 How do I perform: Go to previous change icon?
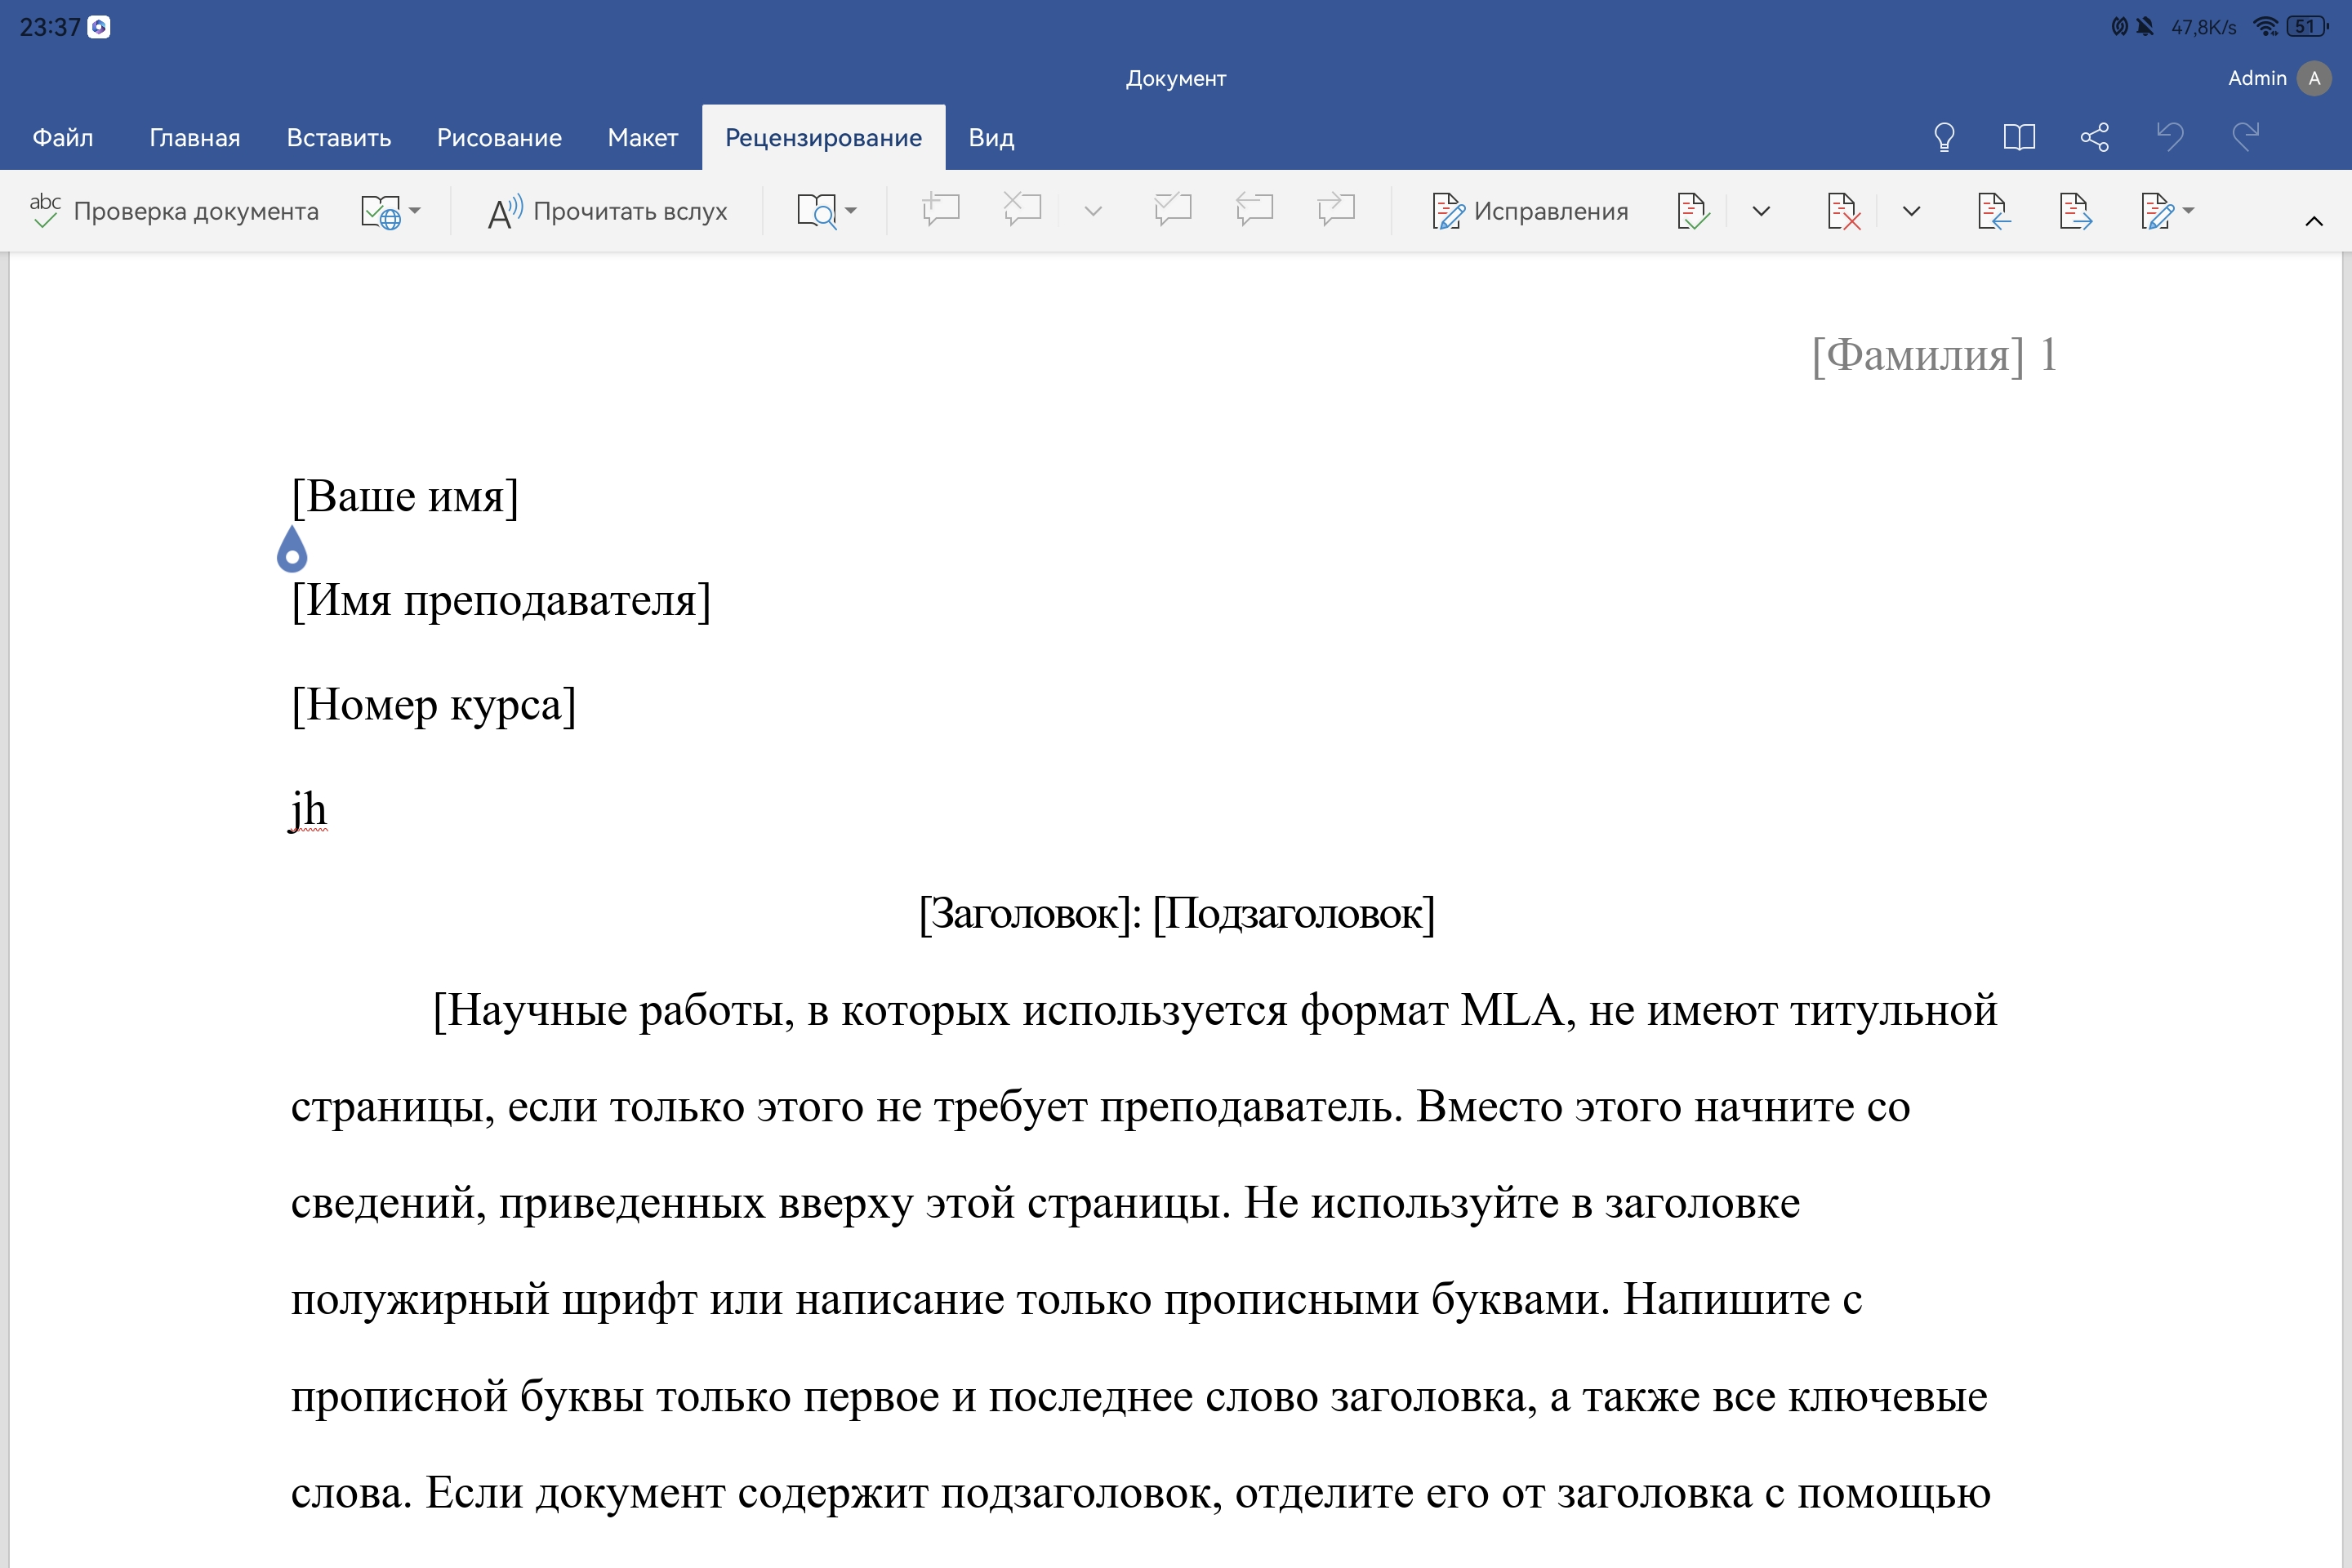click(x=1992, y=211)
